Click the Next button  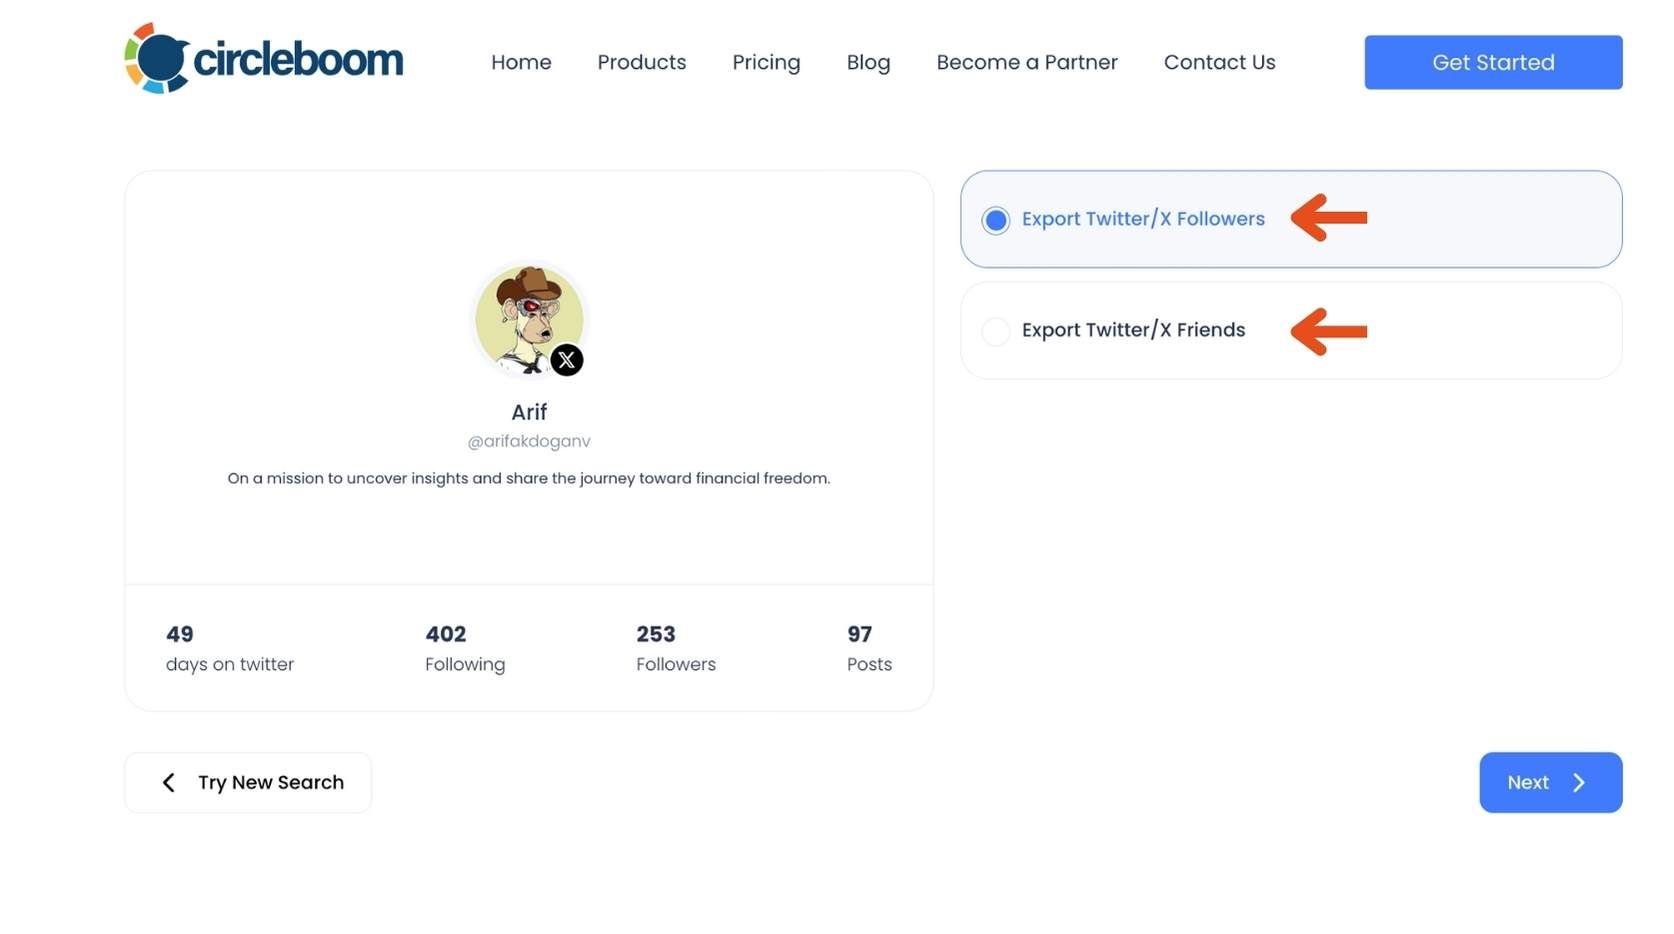(x=1551, y=783)
